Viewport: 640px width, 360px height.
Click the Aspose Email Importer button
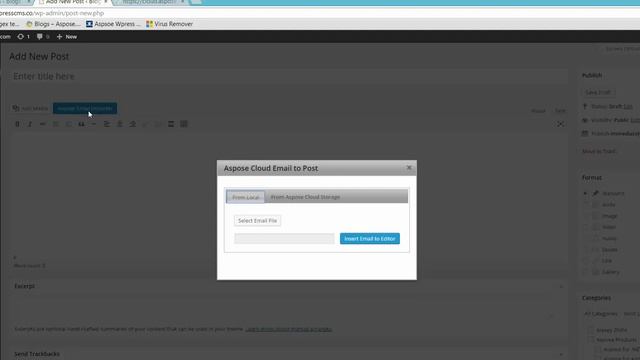tap(85, 109)
